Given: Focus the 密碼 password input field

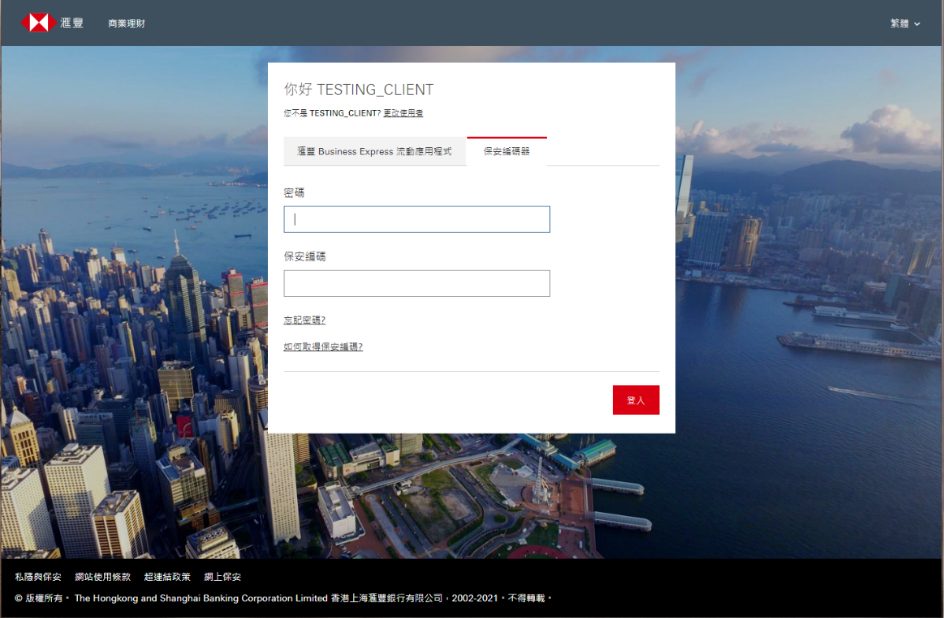Looking at the screenshot, I should pyautogui.click(x=417, y=220).
